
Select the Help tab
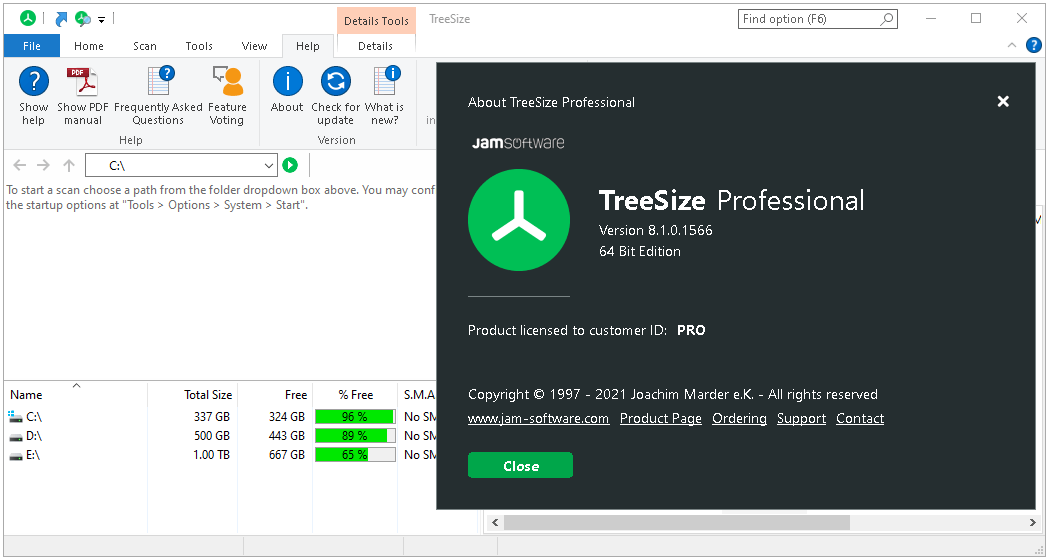[307, 46]
